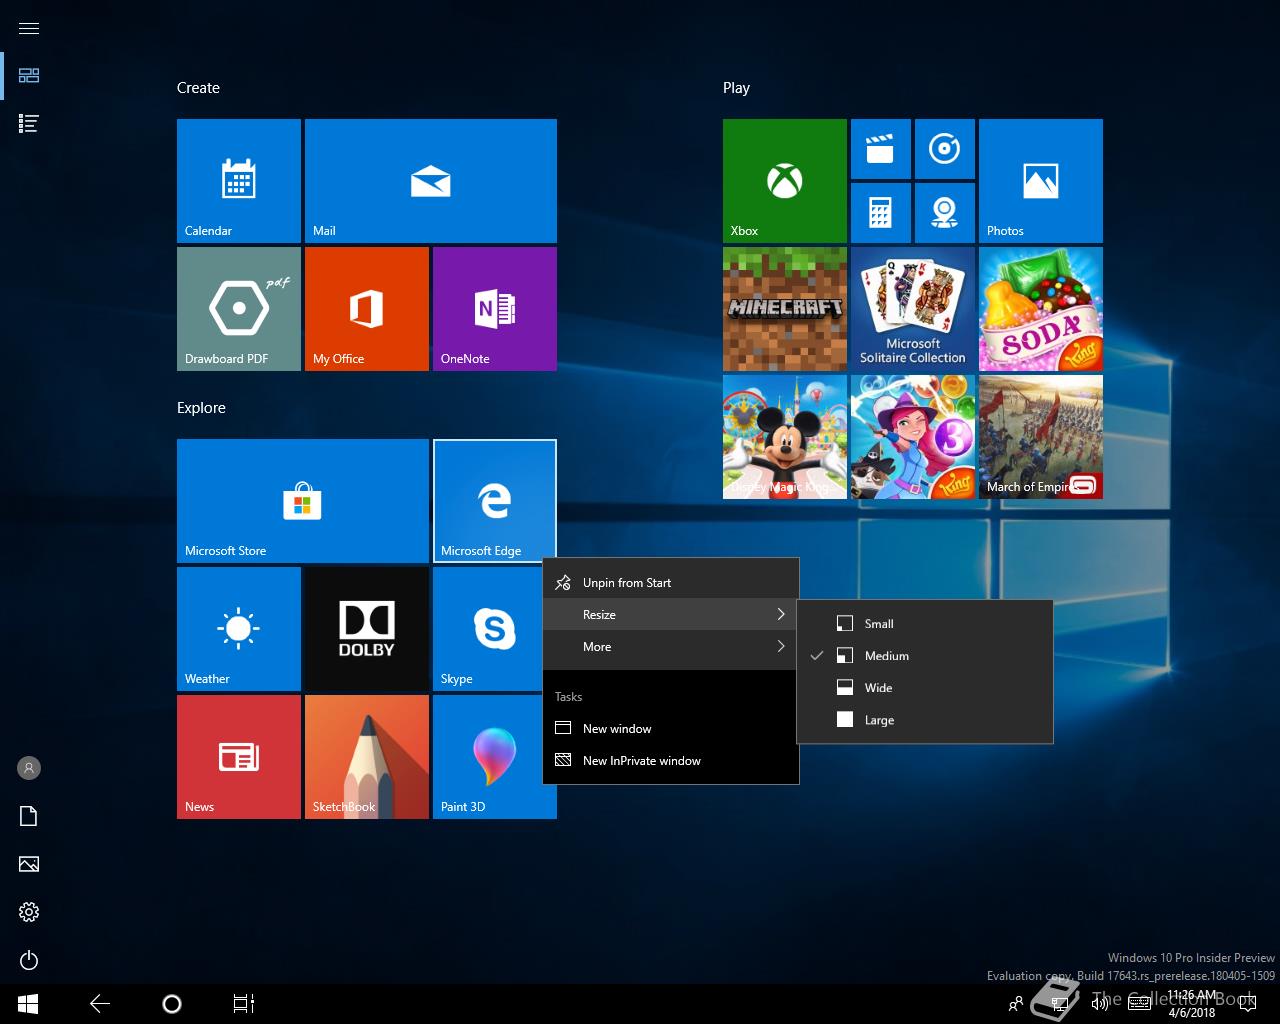Viewport: 1280px width, 1024px height.
Task: Select Unpin from Start
Action: pos(671,583)
